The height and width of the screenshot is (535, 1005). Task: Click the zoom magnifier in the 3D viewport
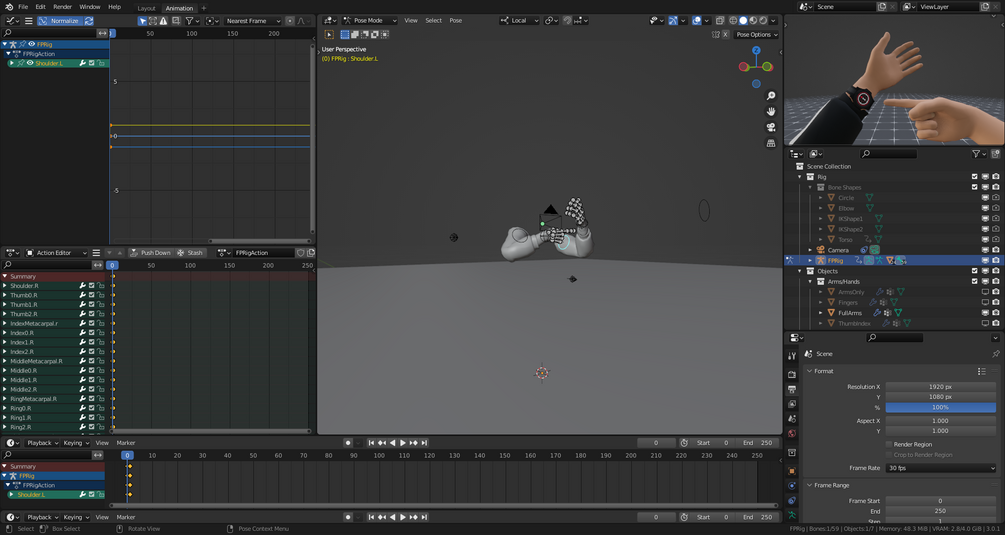[771, 95]
